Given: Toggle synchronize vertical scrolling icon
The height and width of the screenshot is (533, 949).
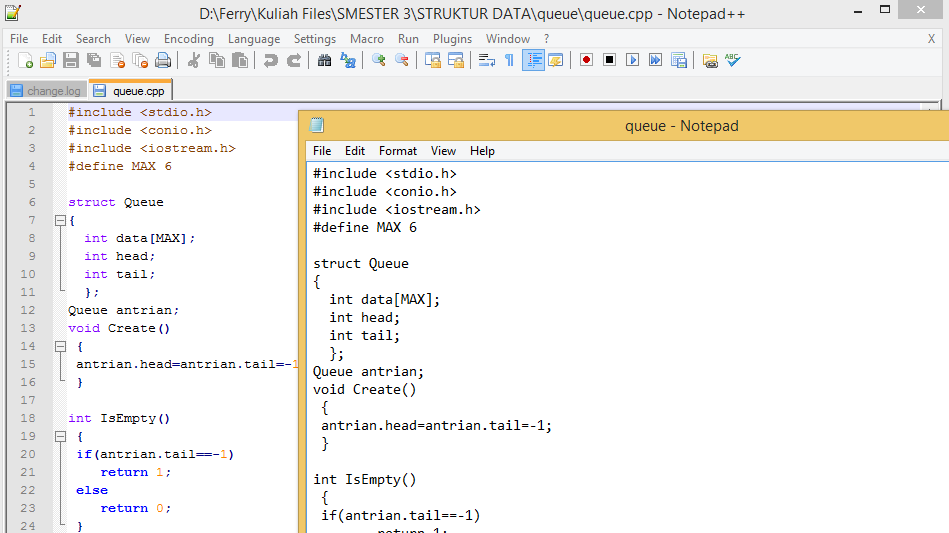Looking at the screenshot, I should tap(433, 60).
